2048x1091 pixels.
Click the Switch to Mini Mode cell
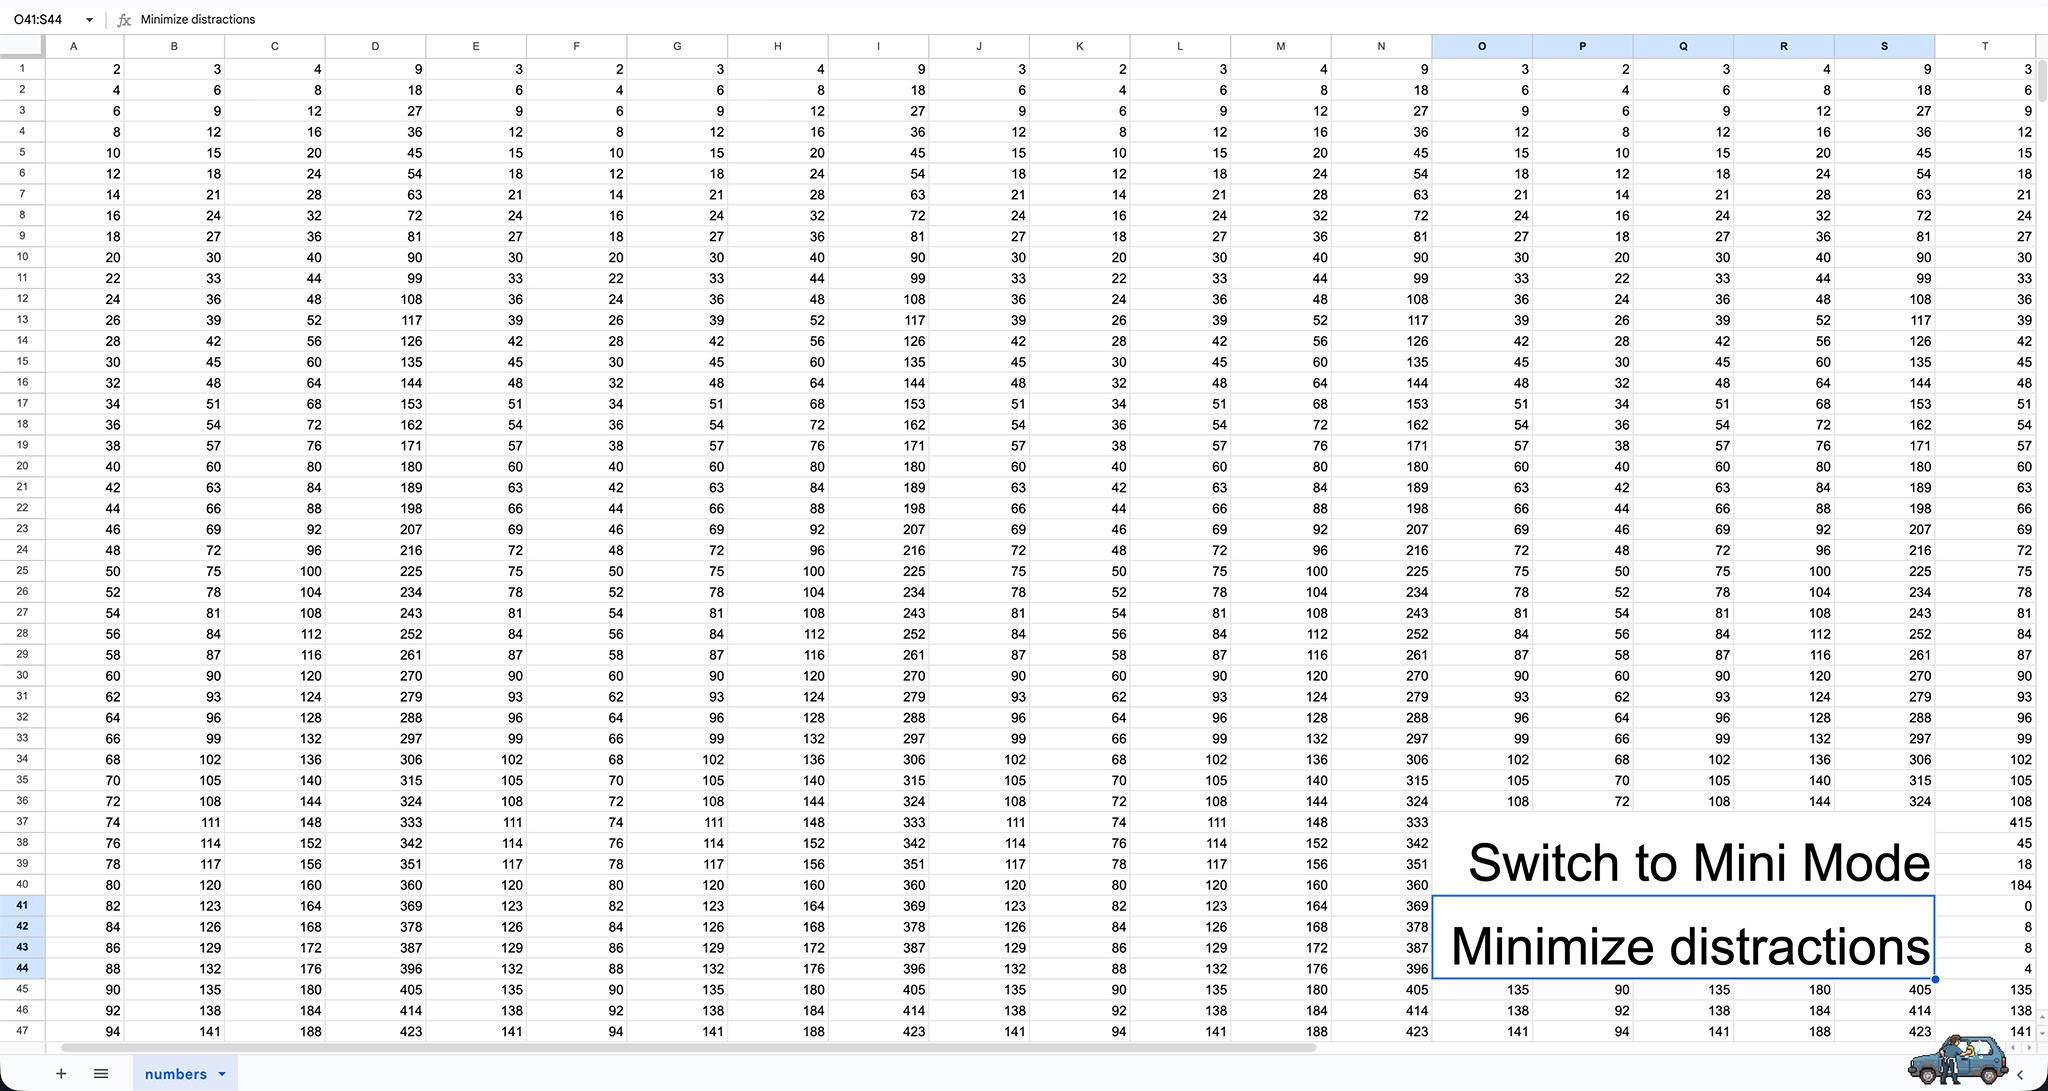click(x=1683, y=854)
